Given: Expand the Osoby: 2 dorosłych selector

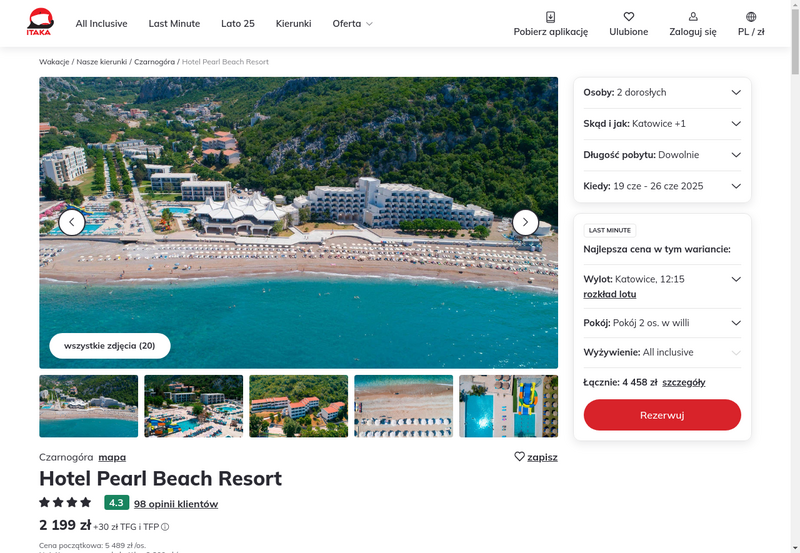Looking at the screenshot, I should click(x=662, y=92).
